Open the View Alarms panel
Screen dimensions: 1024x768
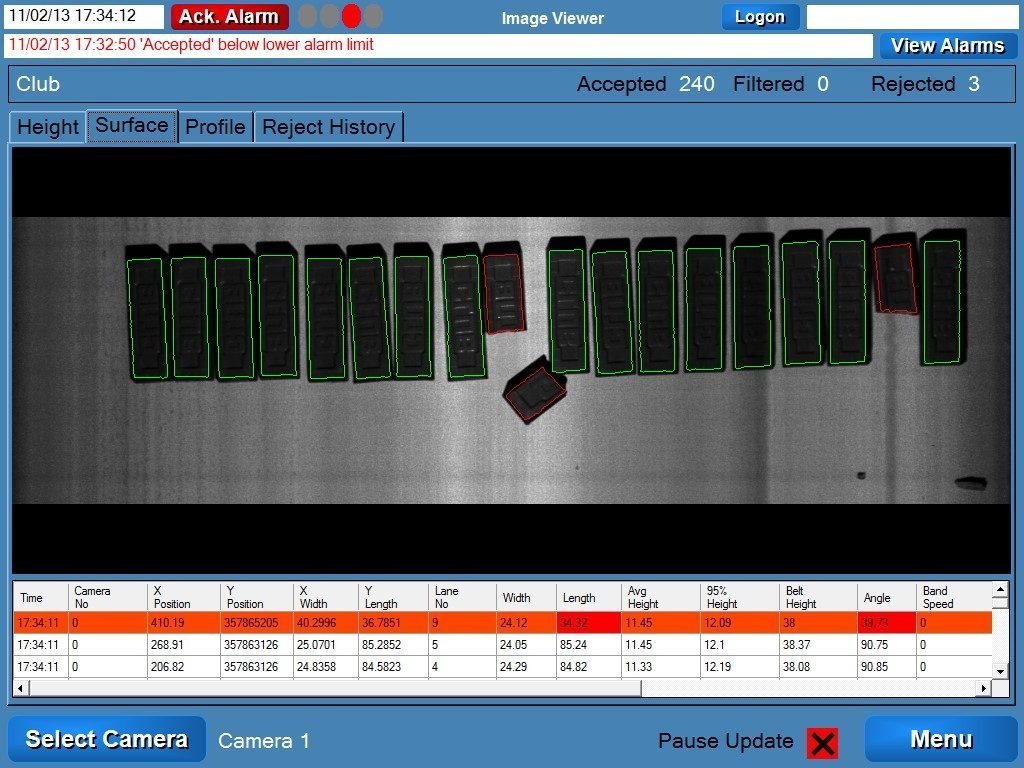946,45
